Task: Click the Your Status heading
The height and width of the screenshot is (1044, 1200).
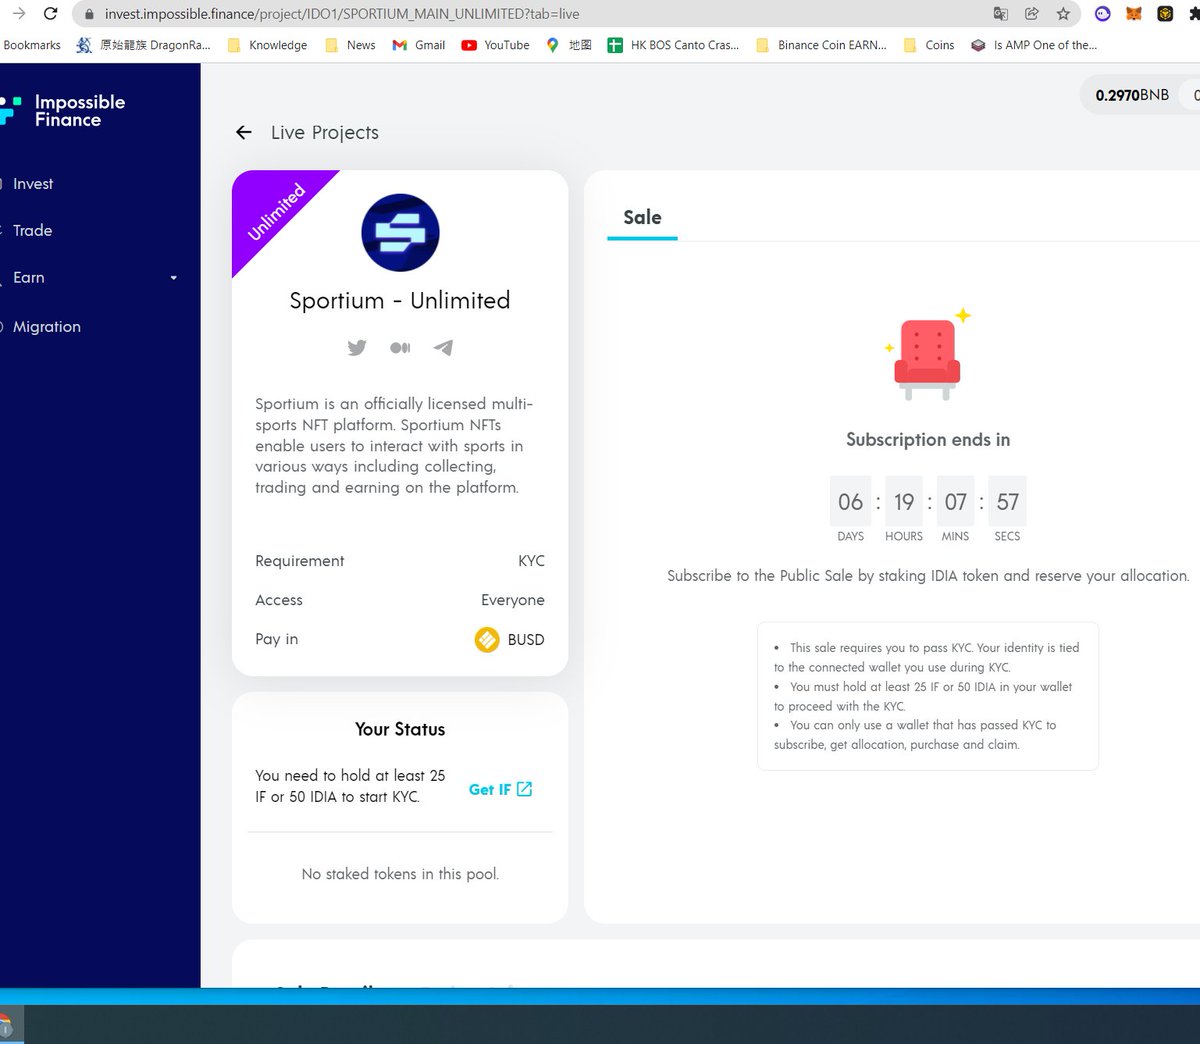Action: 400,729
